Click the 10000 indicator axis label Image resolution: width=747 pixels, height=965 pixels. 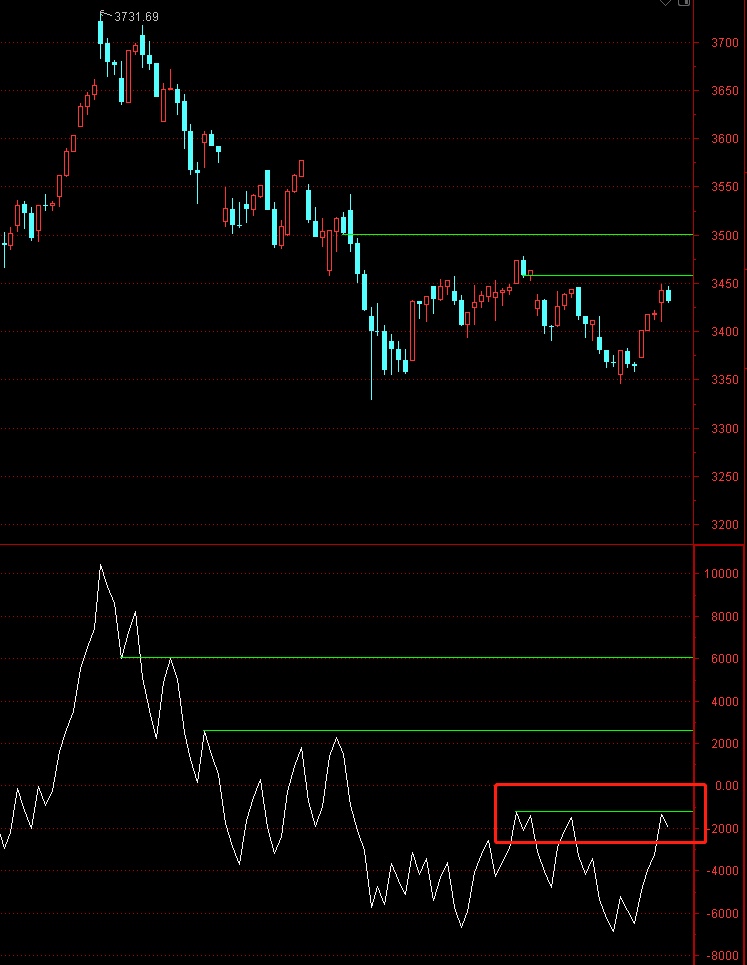[x=721, y=574]
